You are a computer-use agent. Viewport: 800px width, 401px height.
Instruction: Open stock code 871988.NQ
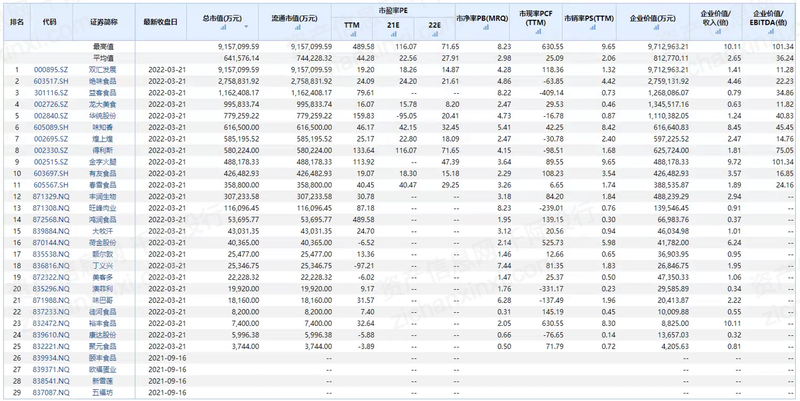[51, 300]
